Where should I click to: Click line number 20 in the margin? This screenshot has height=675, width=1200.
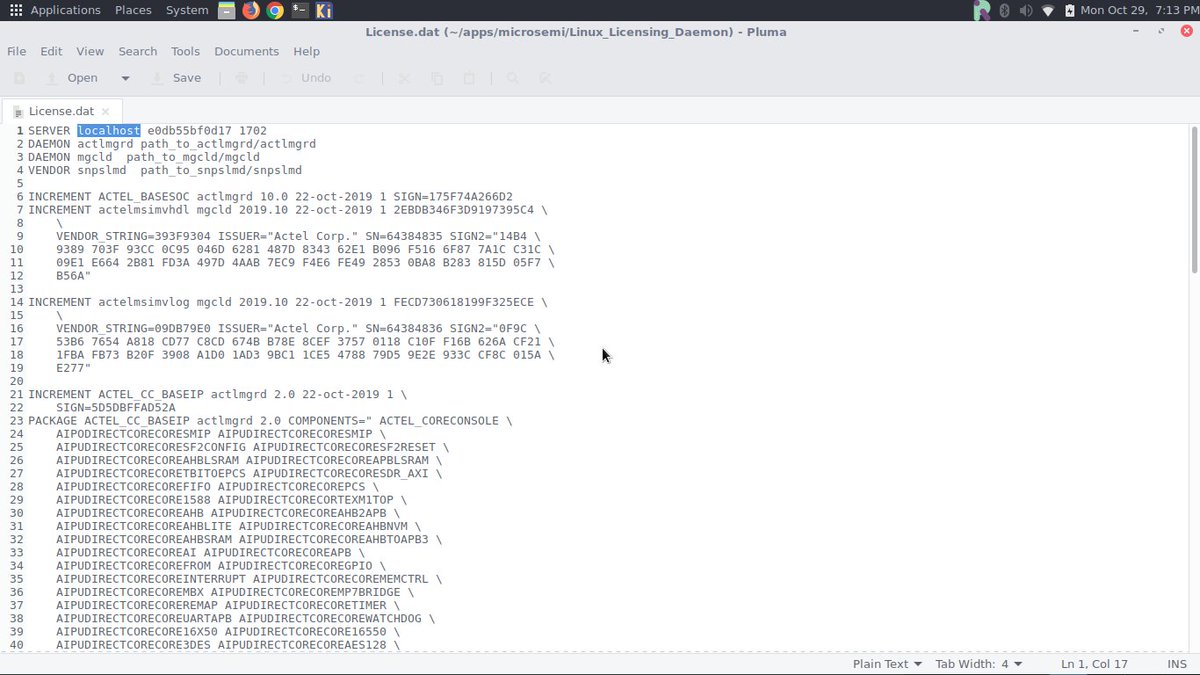(15, 381)
